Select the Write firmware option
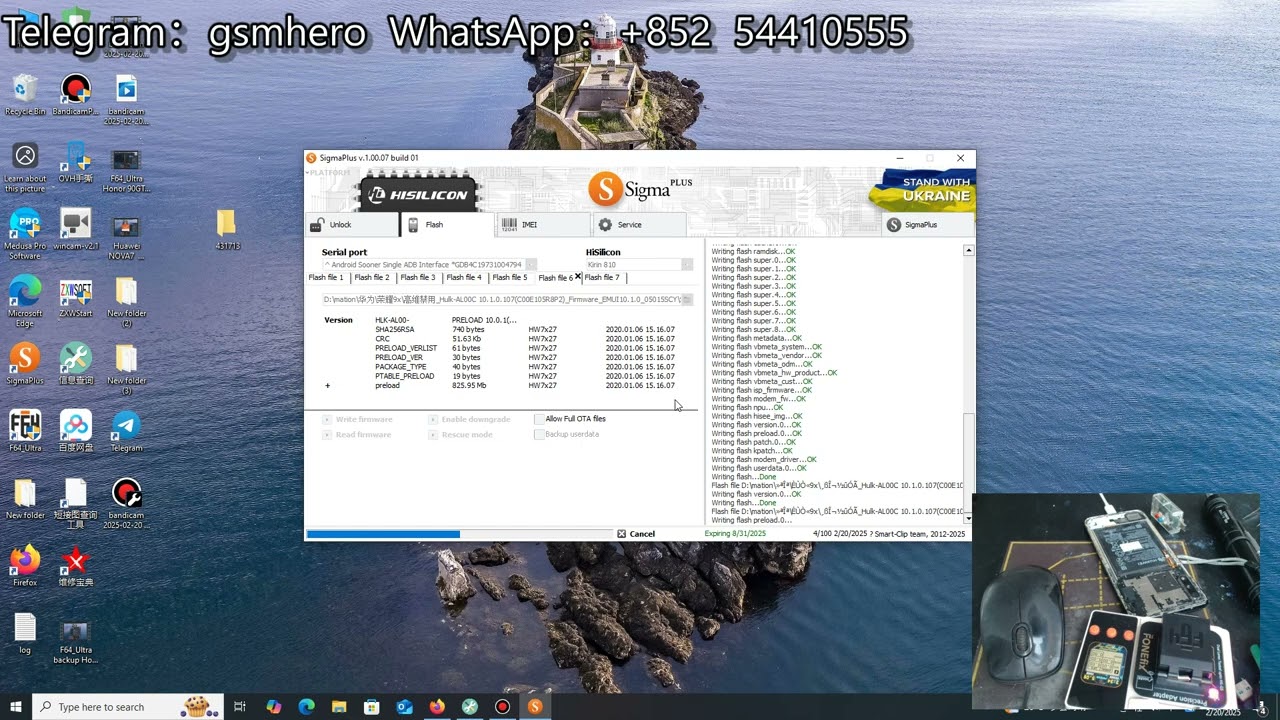 (x=357, y=420)
